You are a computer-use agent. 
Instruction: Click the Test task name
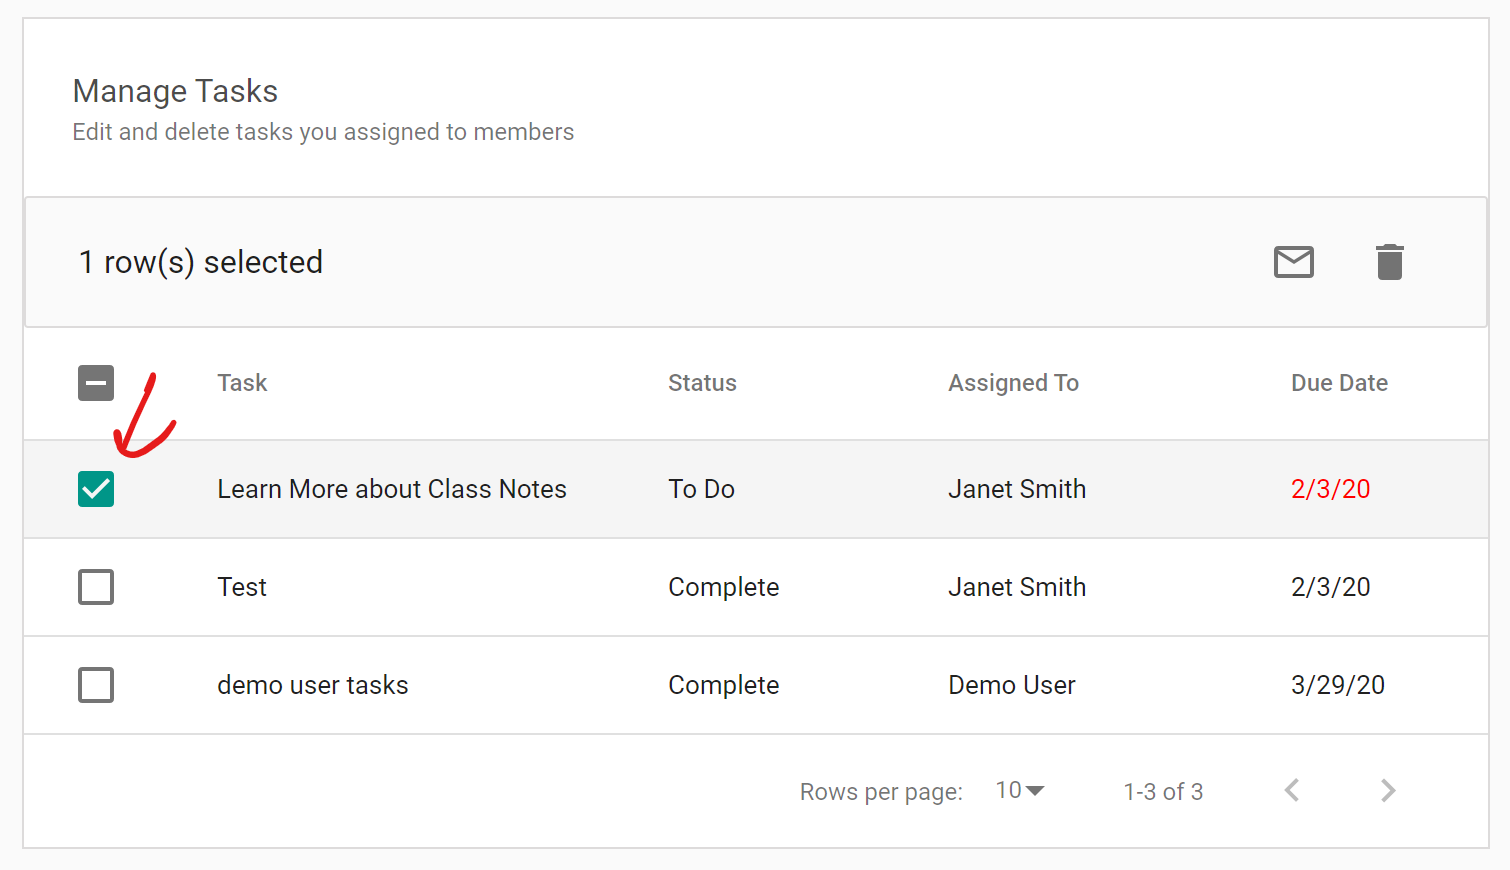[x=242, y=587]
